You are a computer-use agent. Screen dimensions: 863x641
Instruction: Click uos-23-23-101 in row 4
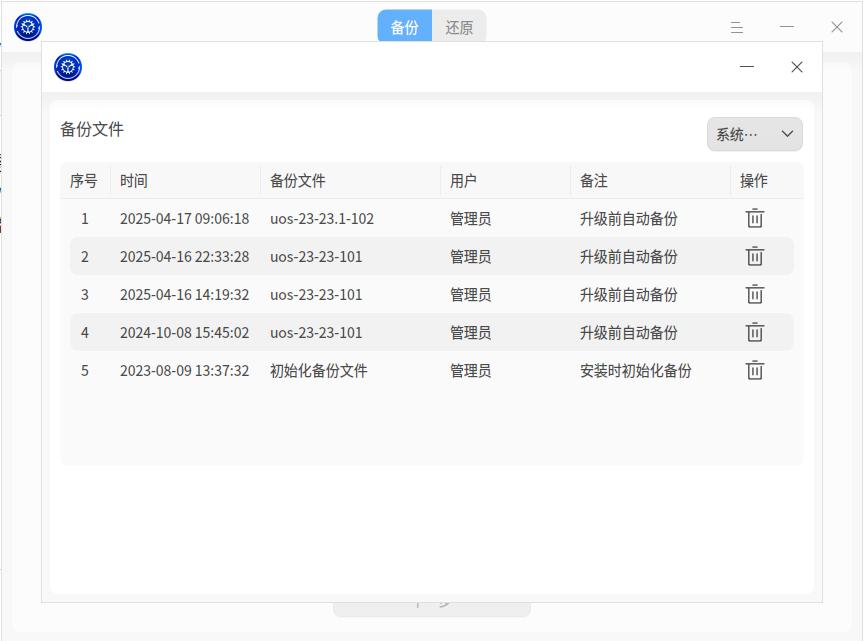(x=316, y=332)
